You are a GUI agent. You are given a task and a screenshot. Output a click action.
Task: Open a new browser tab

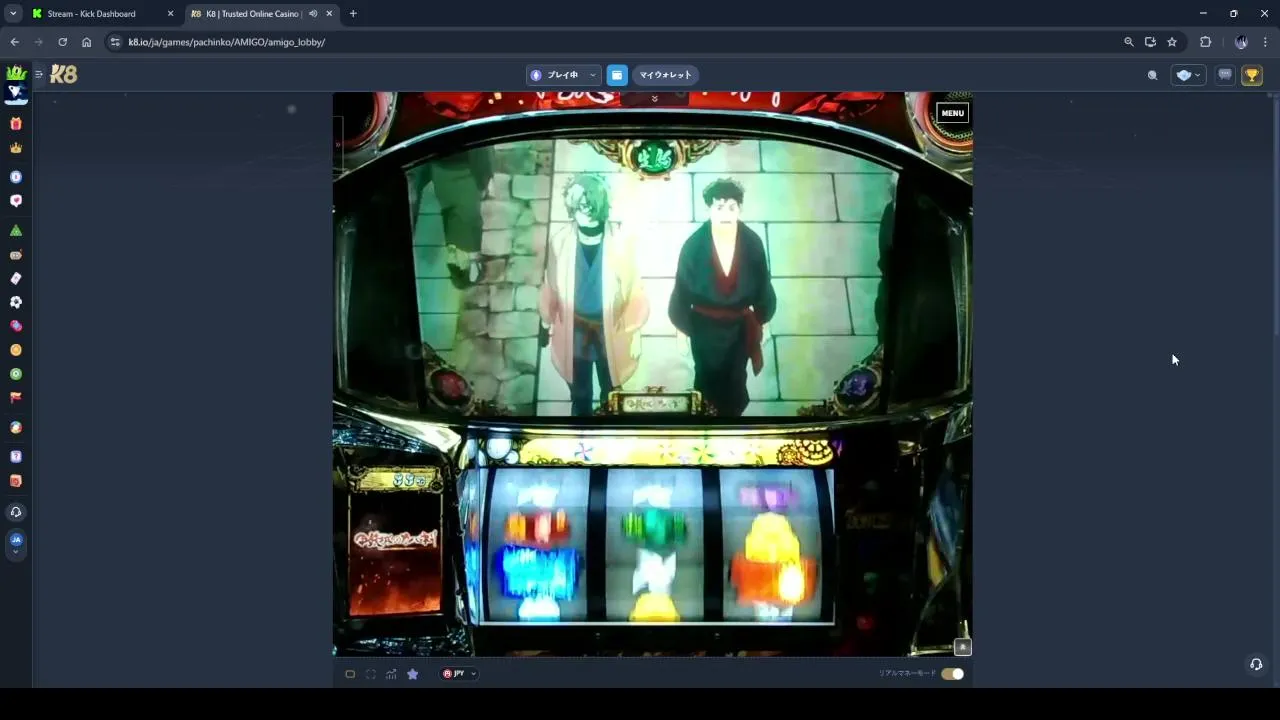(x=353, y=14)
